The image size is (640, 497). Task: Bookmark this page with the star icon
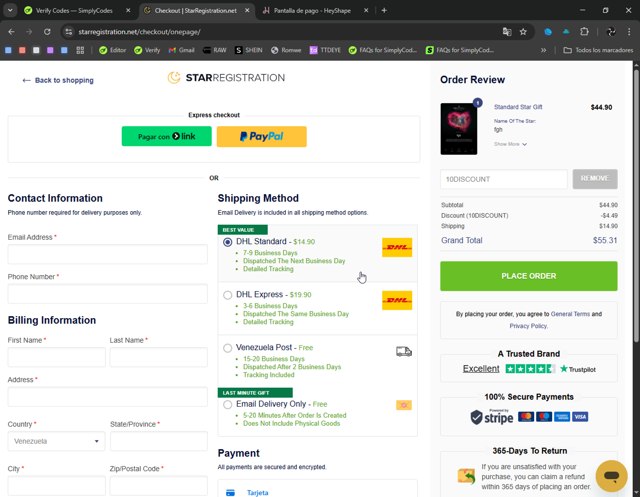coord(523,32)
